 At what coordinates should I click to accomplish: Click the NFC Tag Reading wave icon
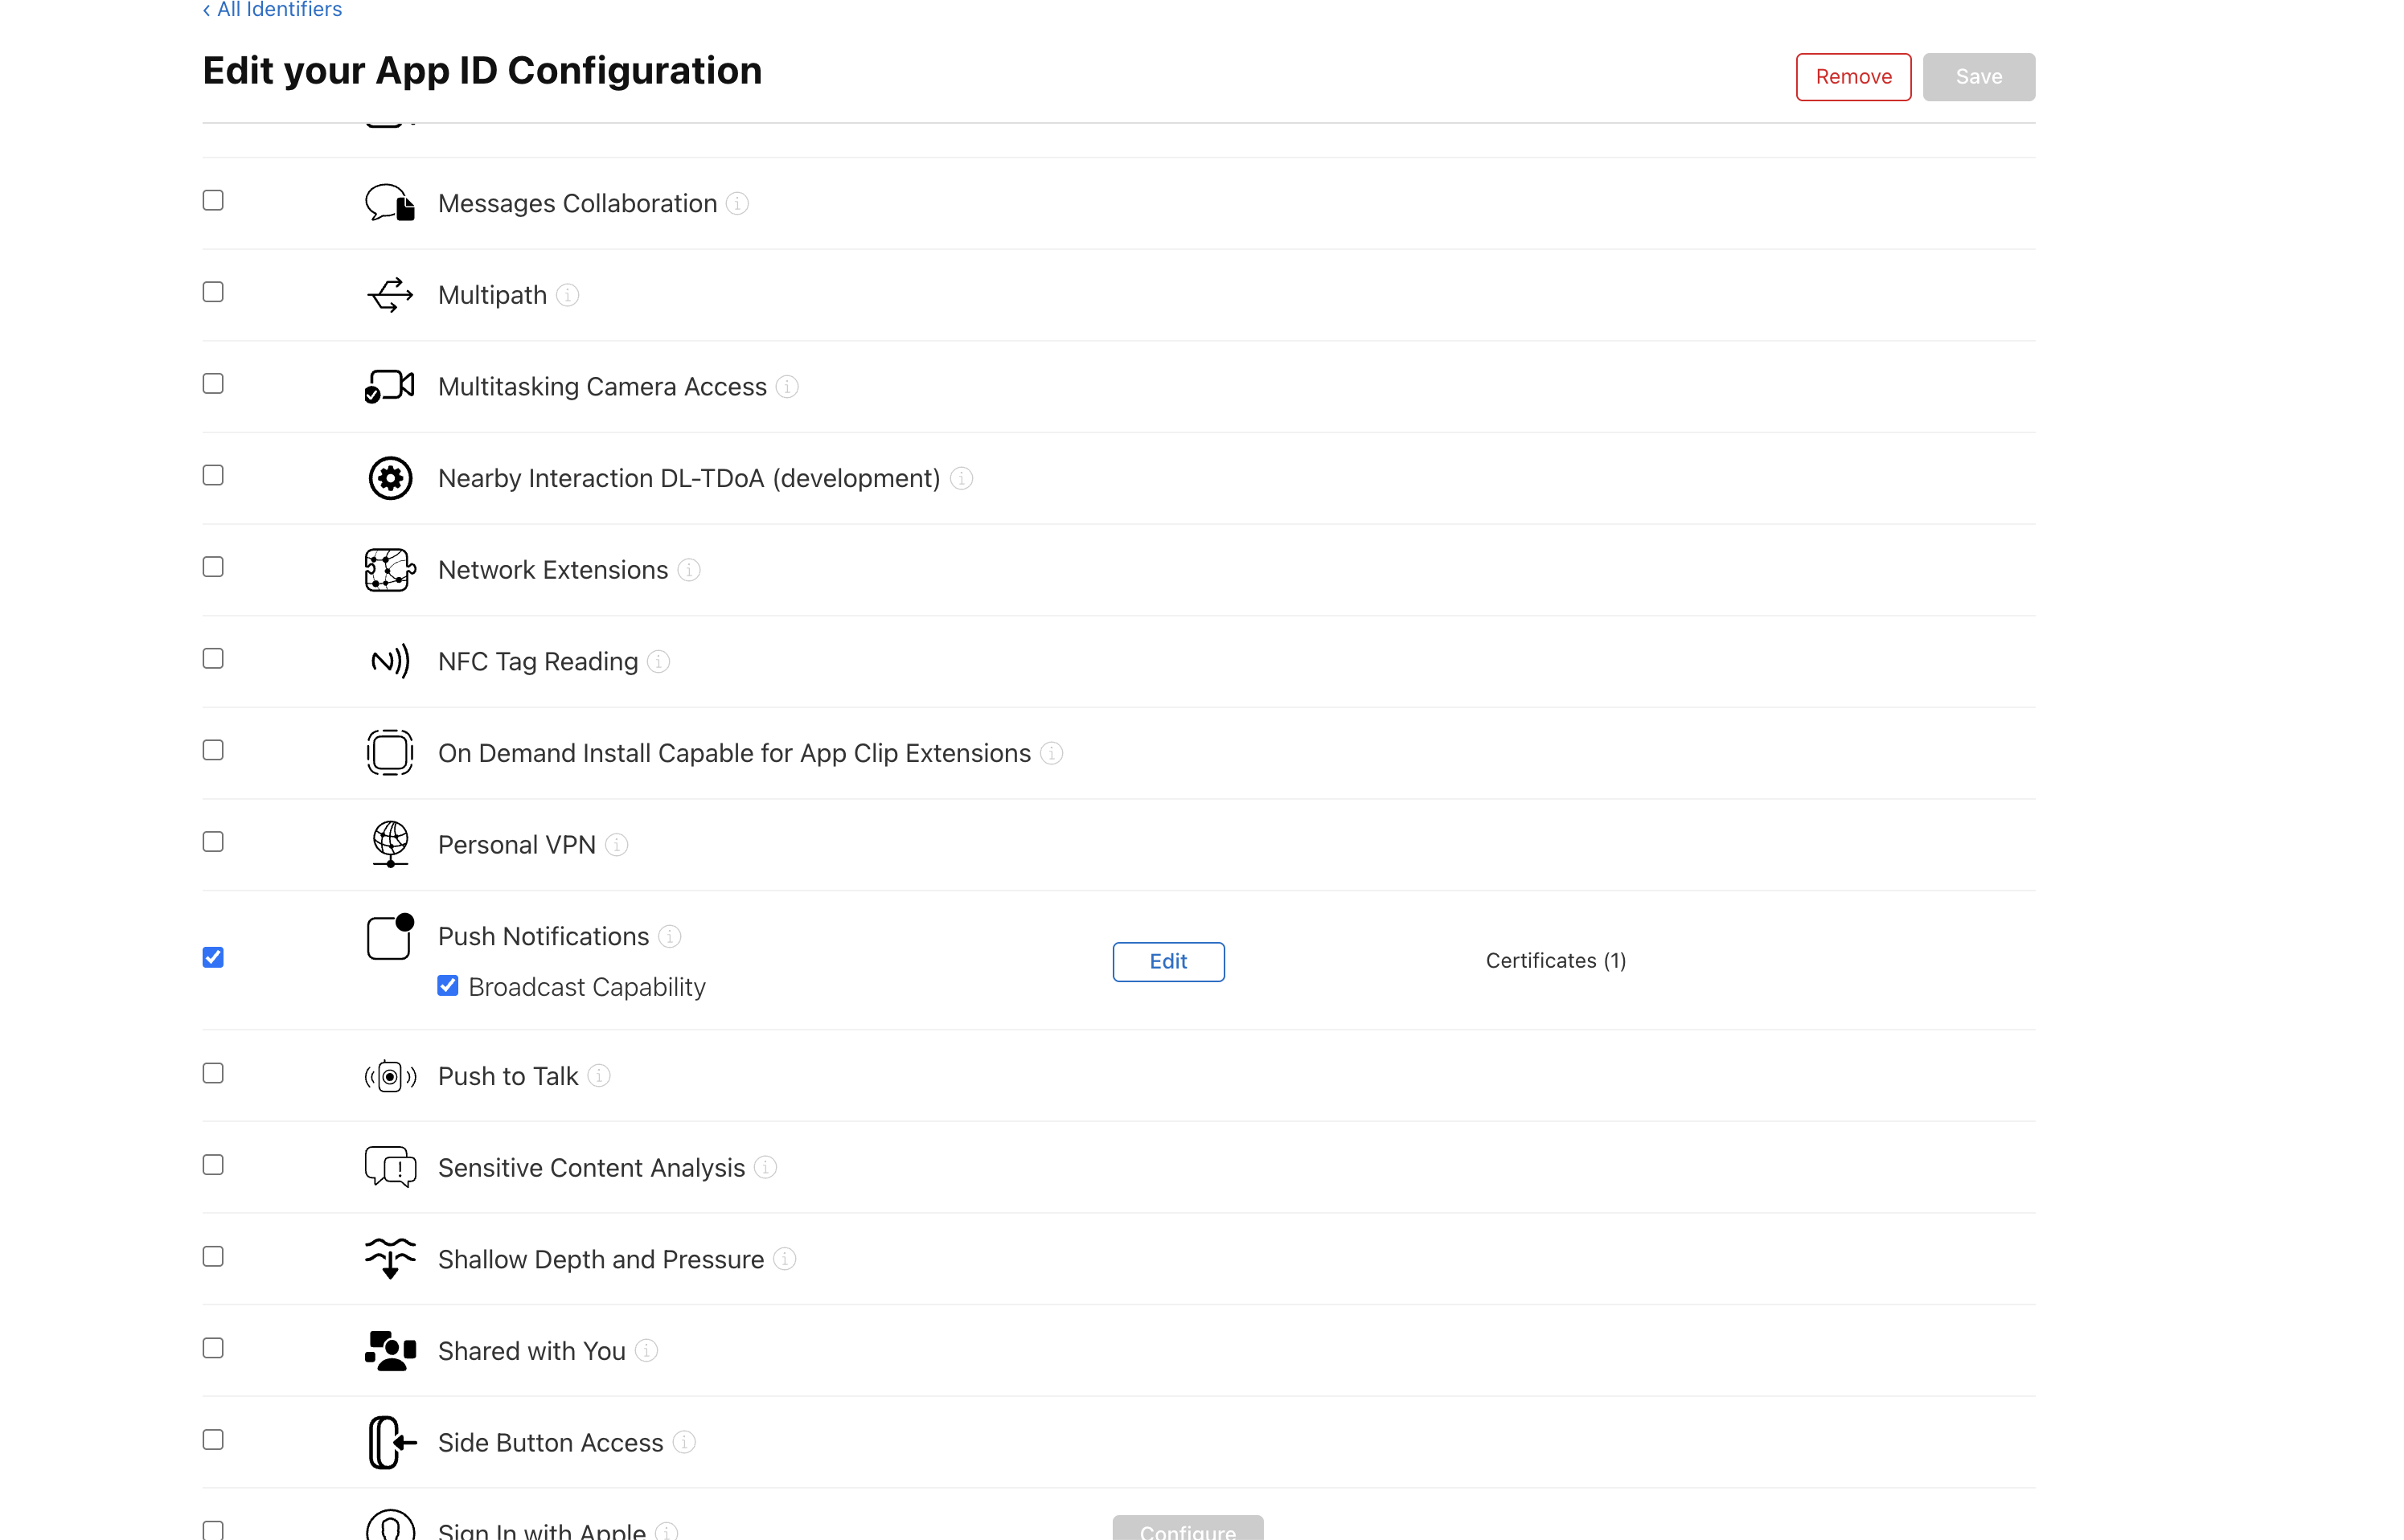[x=390, y=661]
